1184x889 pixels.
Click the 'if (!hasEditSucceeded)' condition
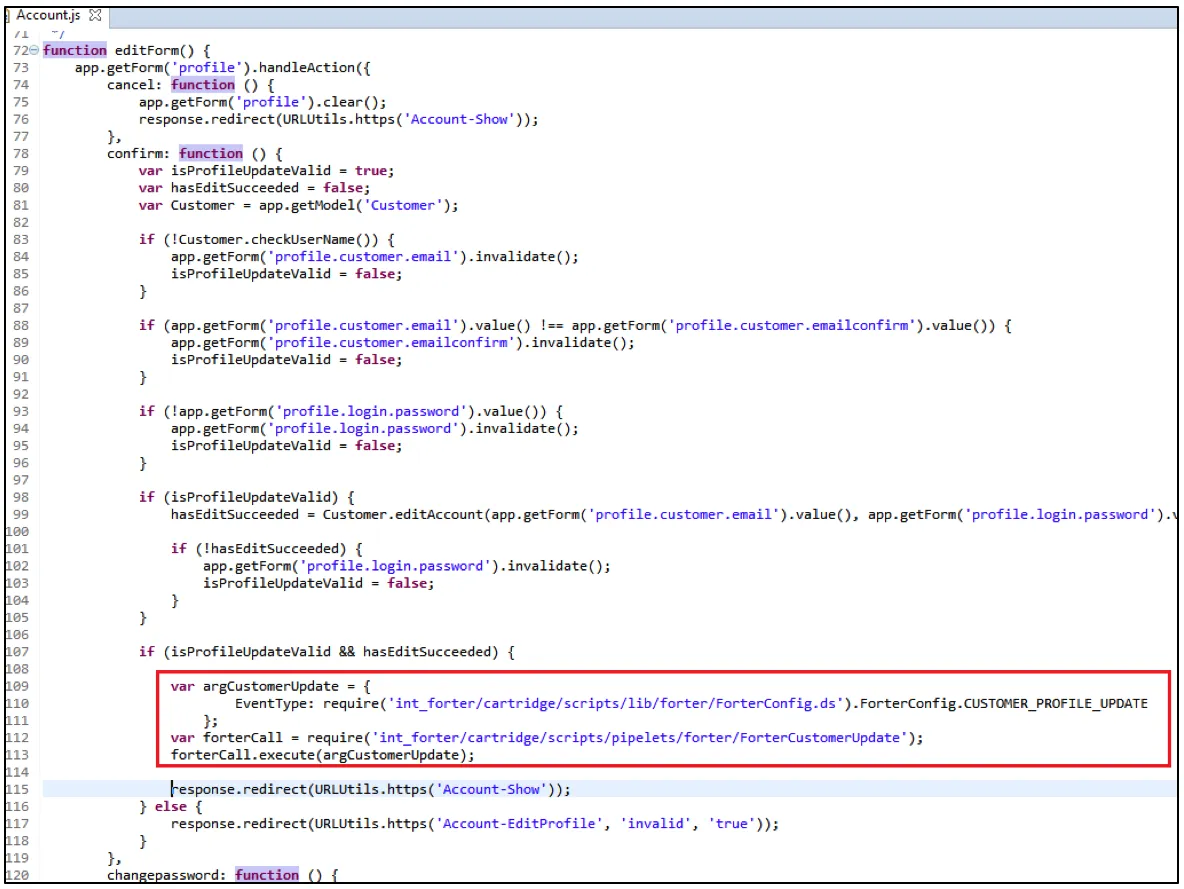tap(259, 549)
